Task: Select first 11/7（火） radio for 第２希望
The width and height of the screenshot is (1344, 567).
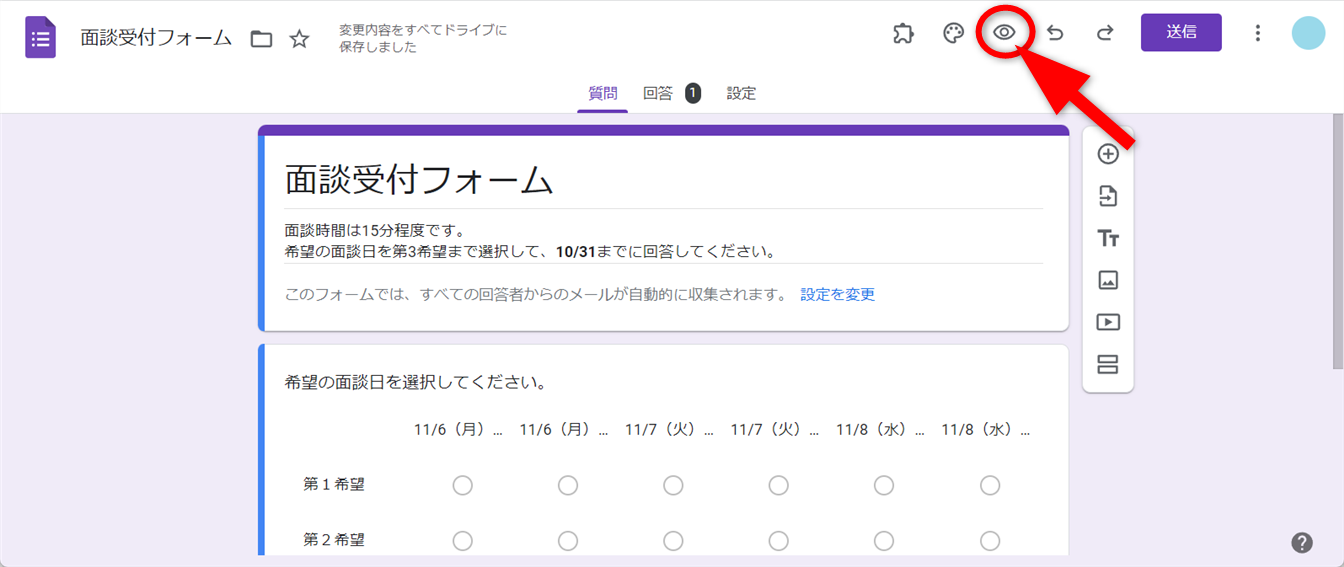Action: point(673,540)
